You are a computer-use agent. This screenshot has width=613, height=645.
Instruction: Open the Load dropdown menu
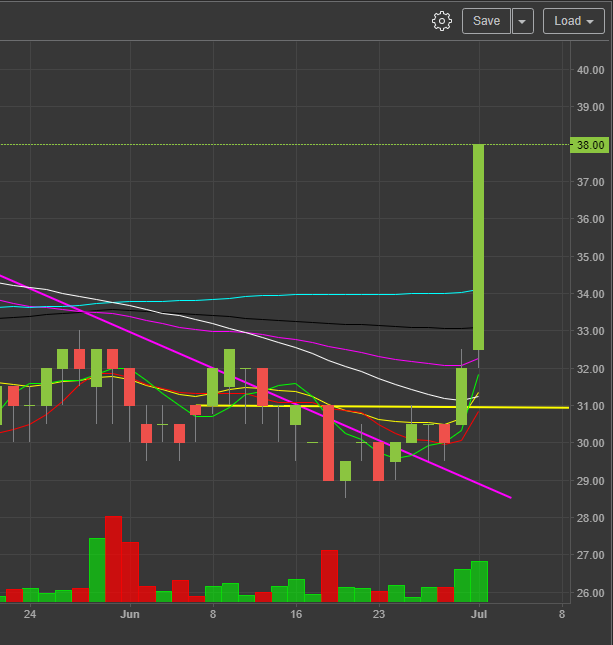click(574, 21)
